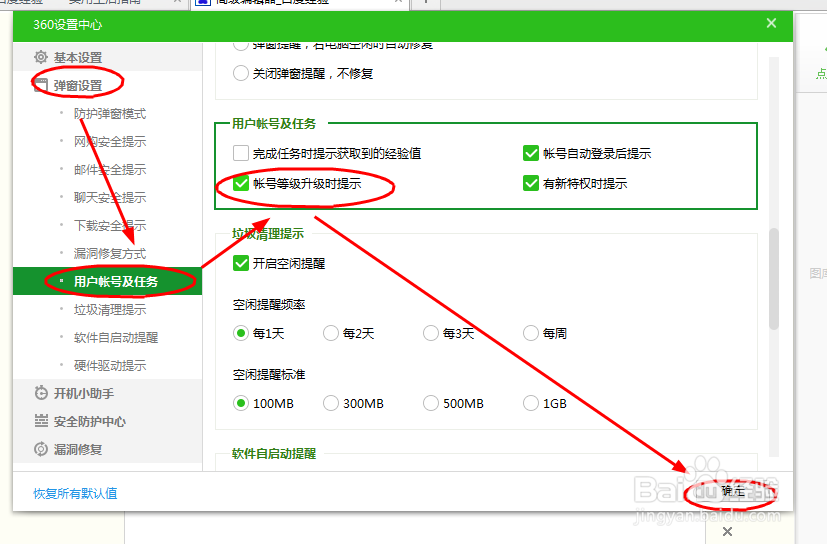Select 每1天 reminder frequency

click(241, 333)
